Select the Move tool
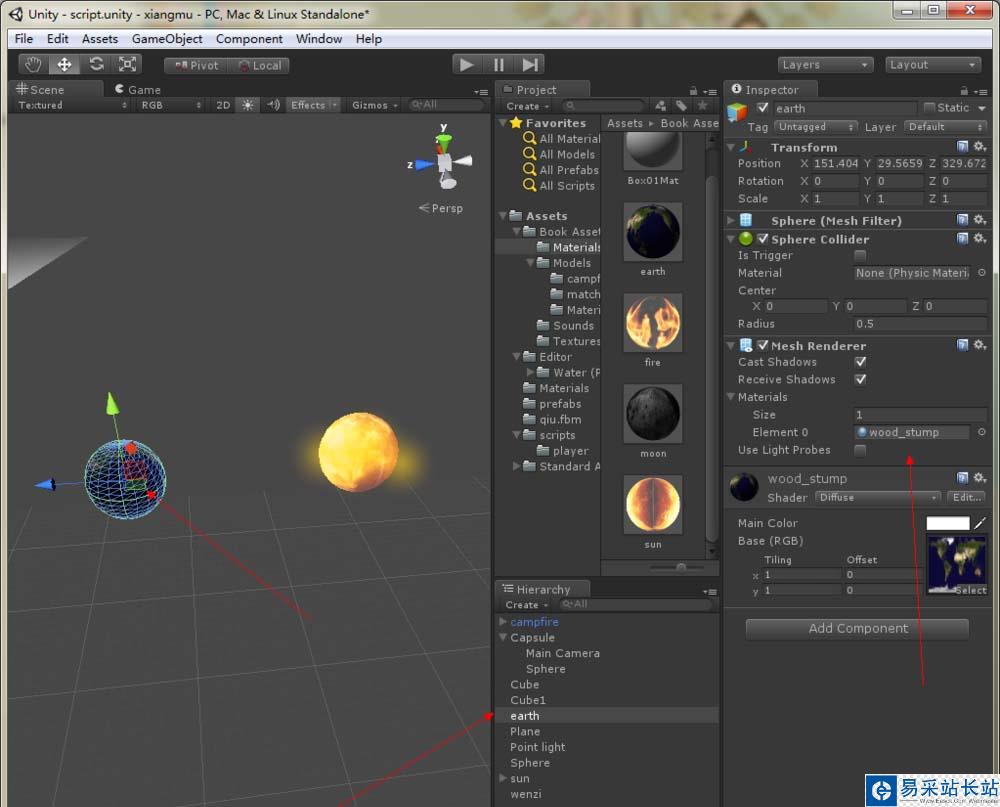The height and width of the screenshot is (807, 1000). [x=64, y=64]
